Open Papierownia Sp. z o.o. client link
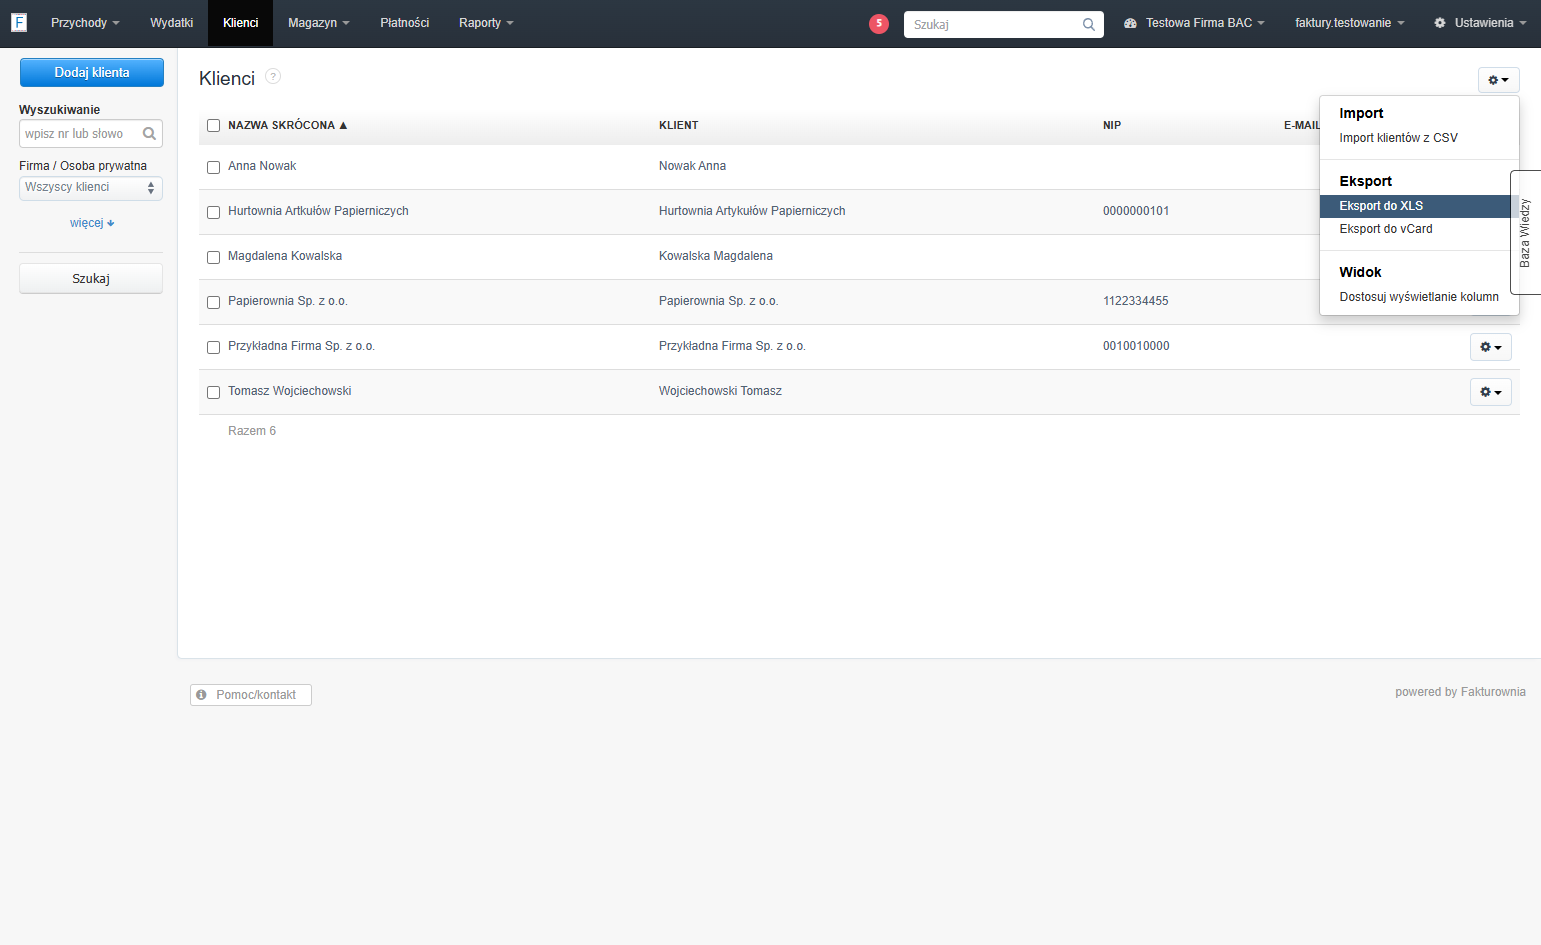 tap(288, 301)
